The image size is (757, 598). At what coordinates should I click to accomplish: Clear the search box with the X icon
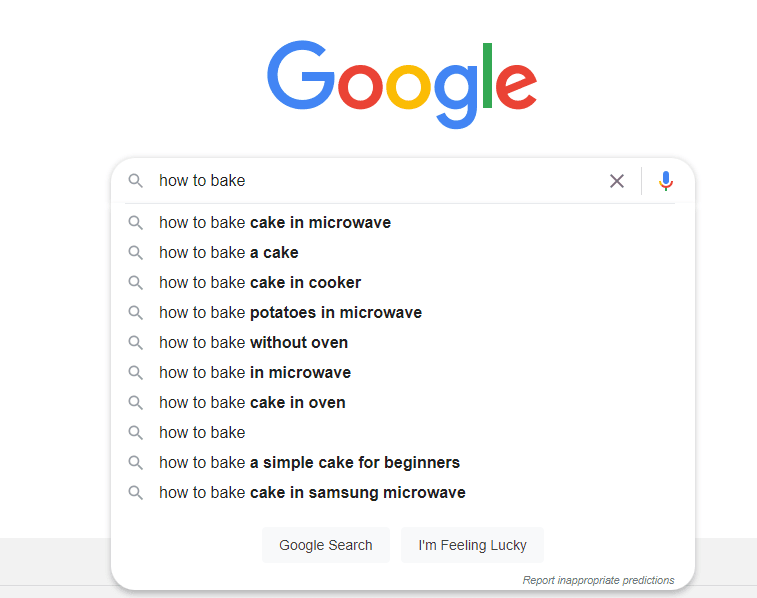pos(617,181)
